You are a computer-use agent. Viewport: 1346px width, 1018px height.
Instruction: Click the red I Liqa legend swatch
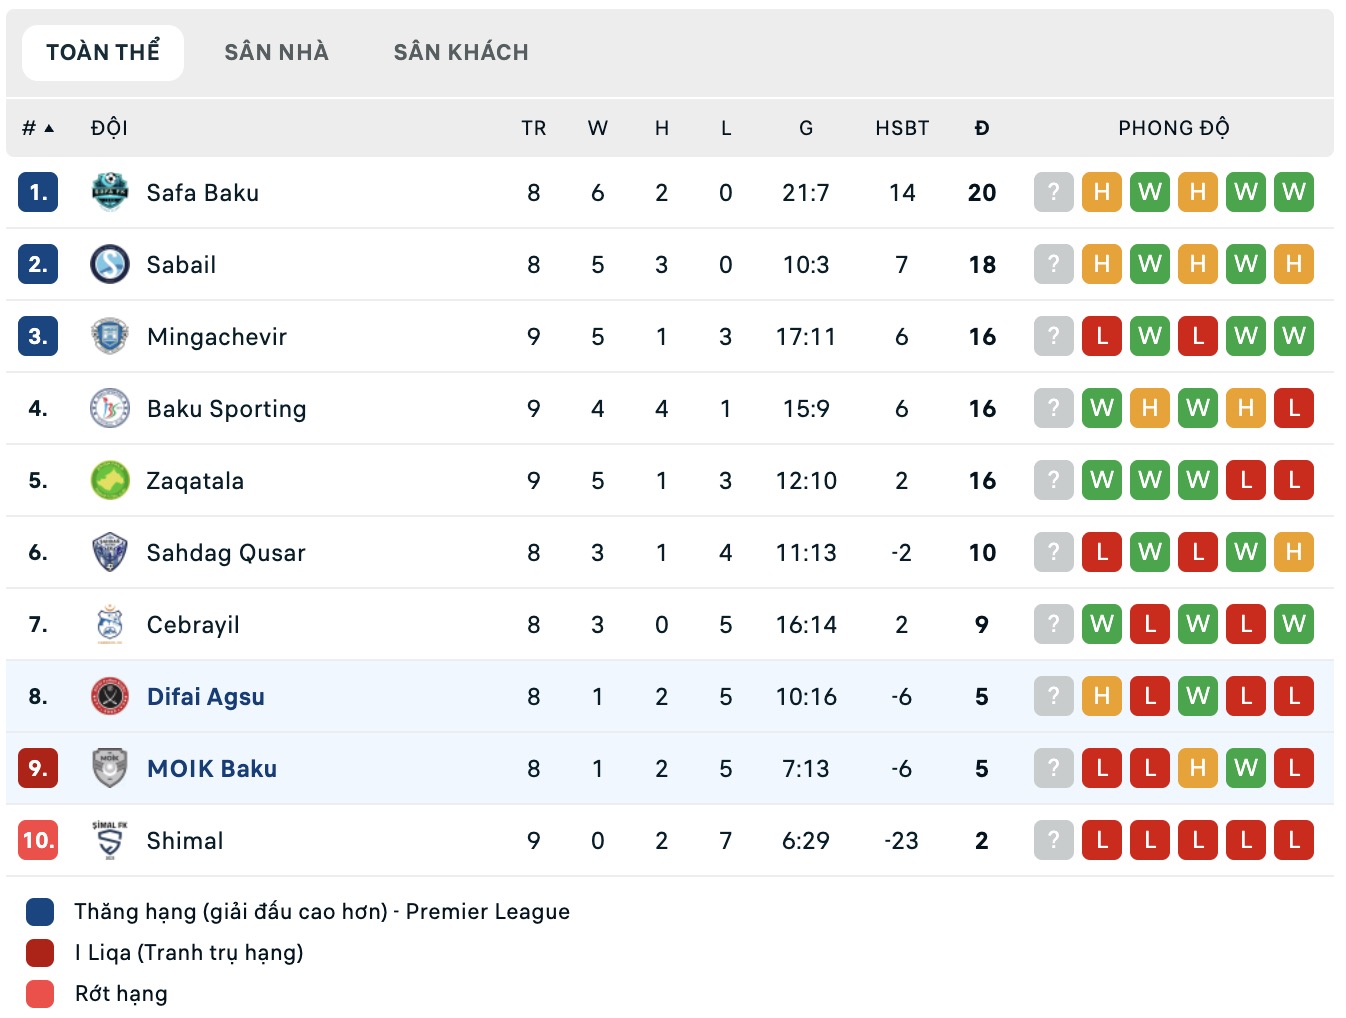pyautogui.click(x=38, y=952)
